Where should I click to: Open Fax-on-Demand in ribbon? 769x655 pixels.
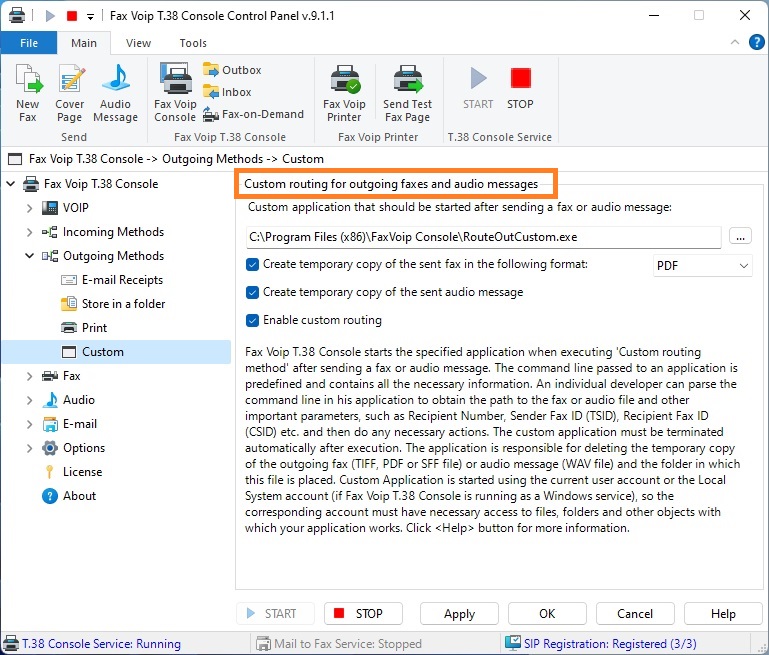(254, 114)
